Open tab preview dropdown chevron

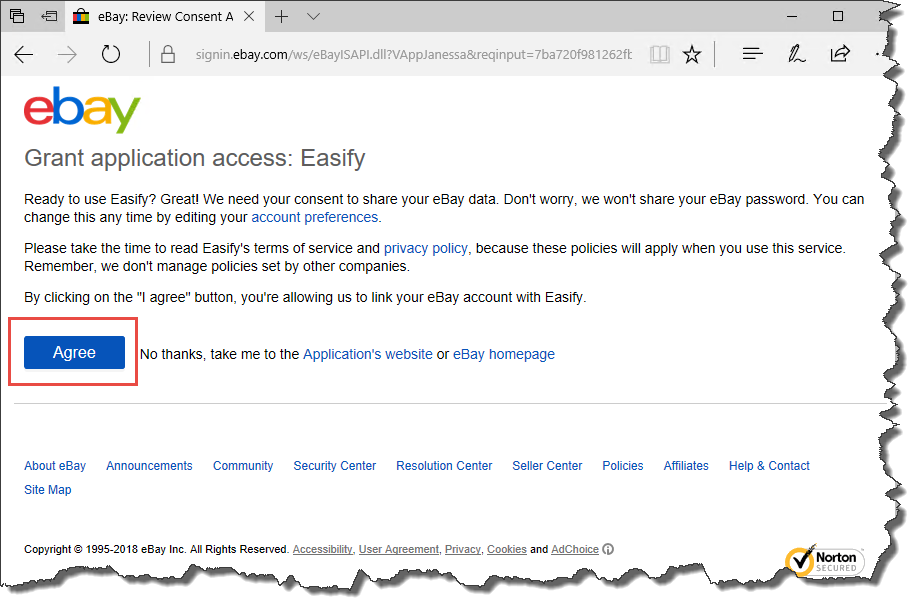click(x=313, y=16)
